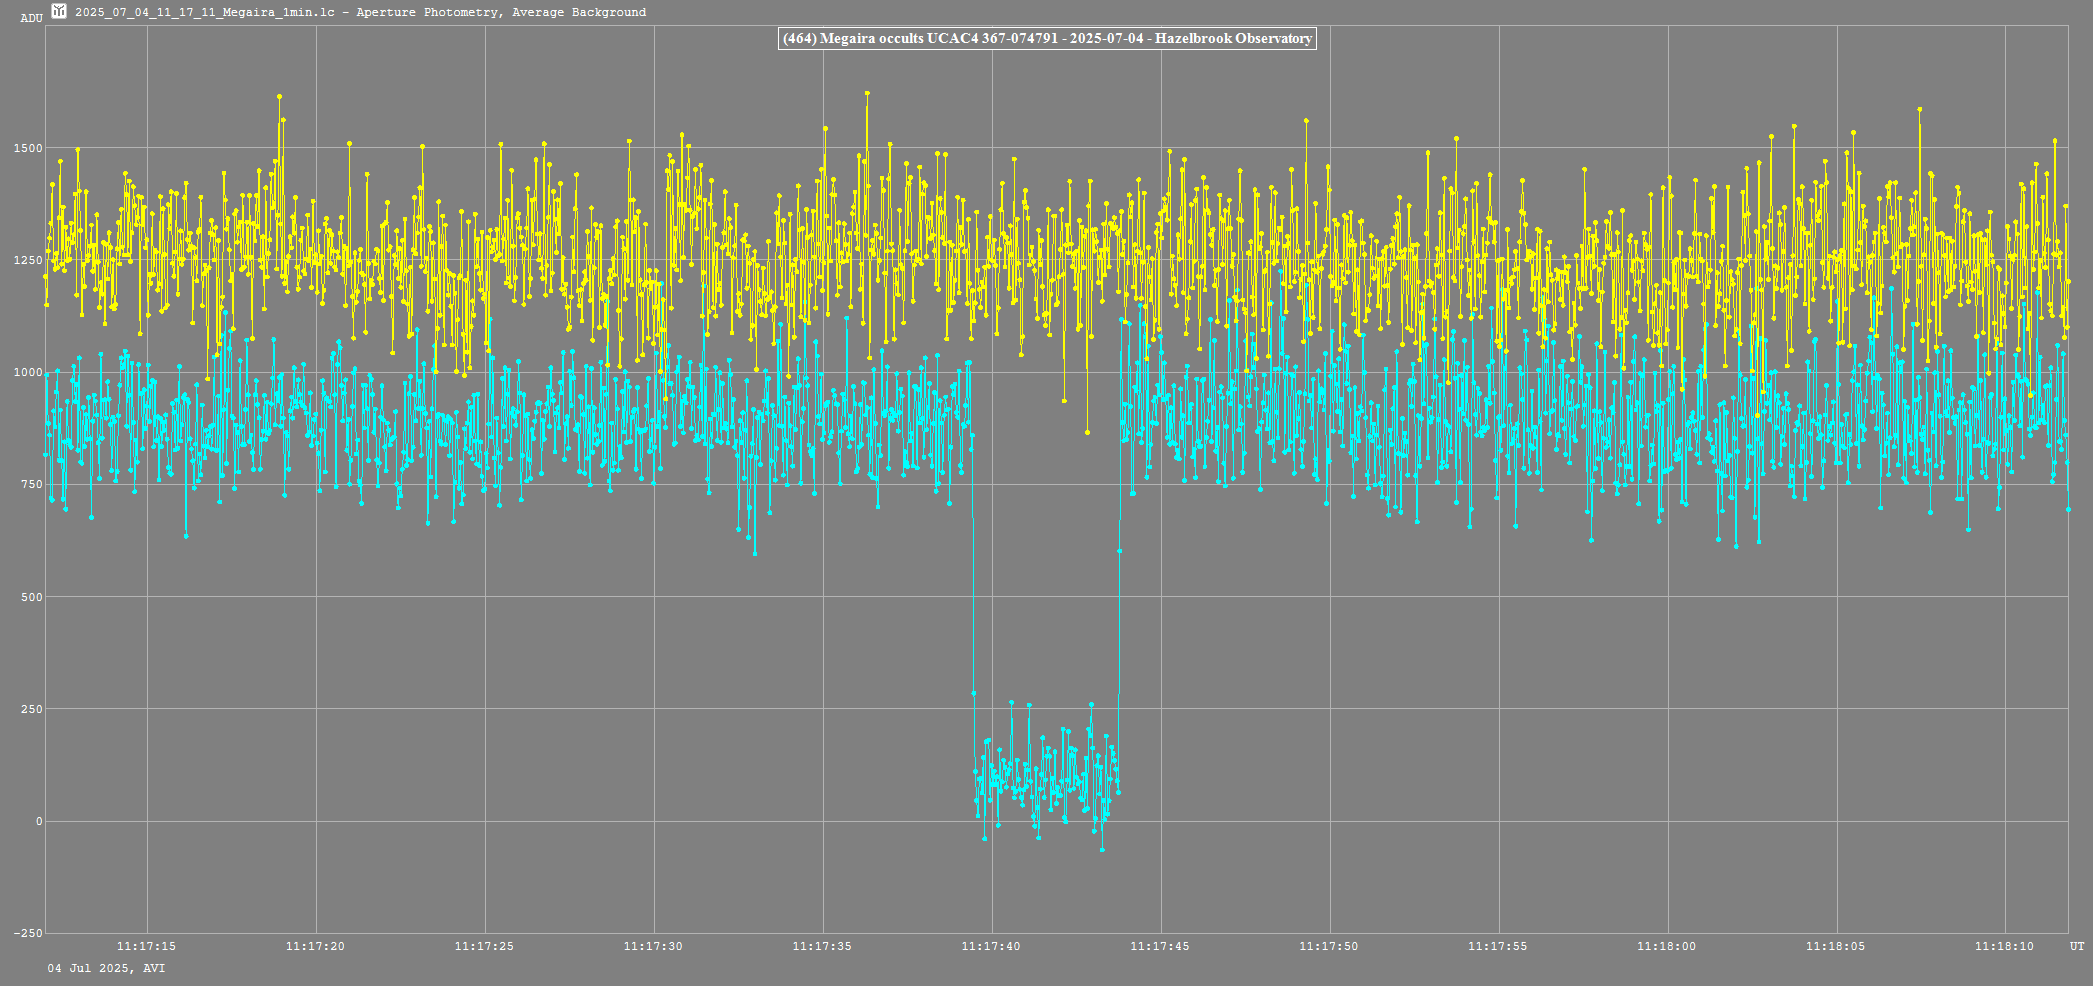
Task: Select the Megaira occults UCAC4 title box
Action: click(x=1046, y=39)
